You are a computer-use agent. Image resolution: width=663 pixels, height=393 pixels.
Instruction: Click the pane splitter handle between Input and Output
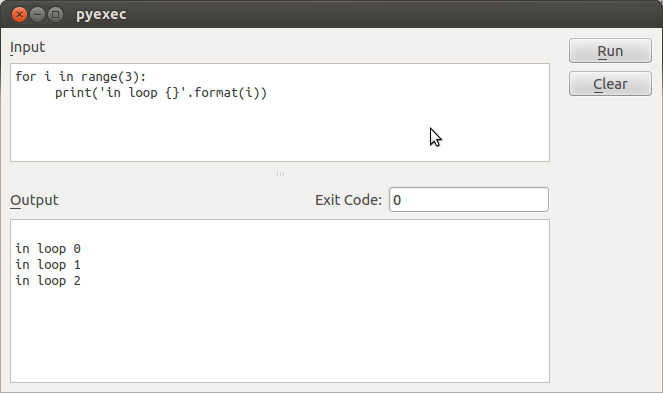click(280, 174)
